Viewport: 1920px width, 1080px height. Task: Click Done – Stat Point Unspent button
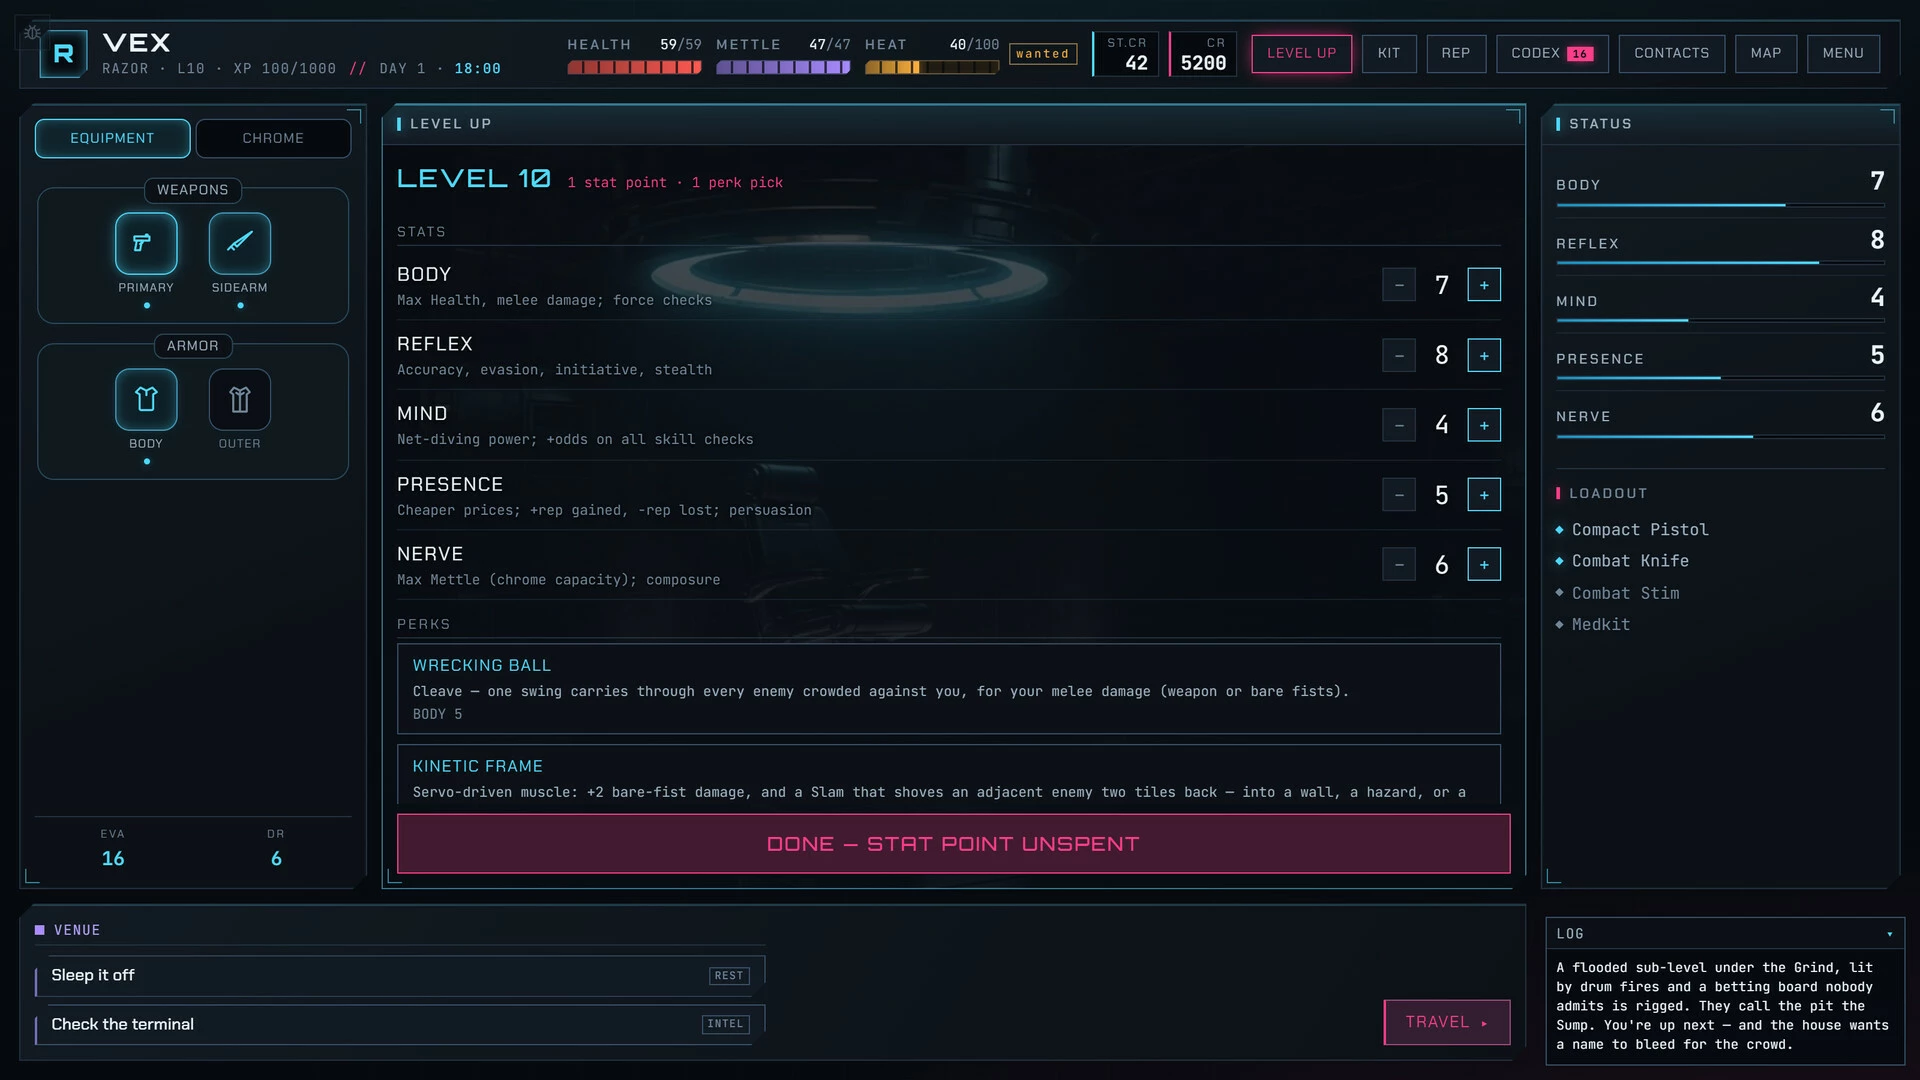pos(953,844)
